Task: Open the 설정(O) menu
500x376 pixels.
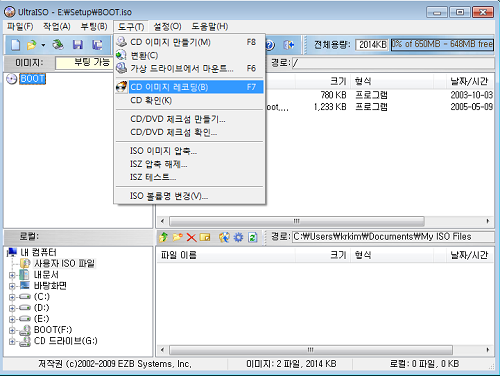Action: click(167, 26)
